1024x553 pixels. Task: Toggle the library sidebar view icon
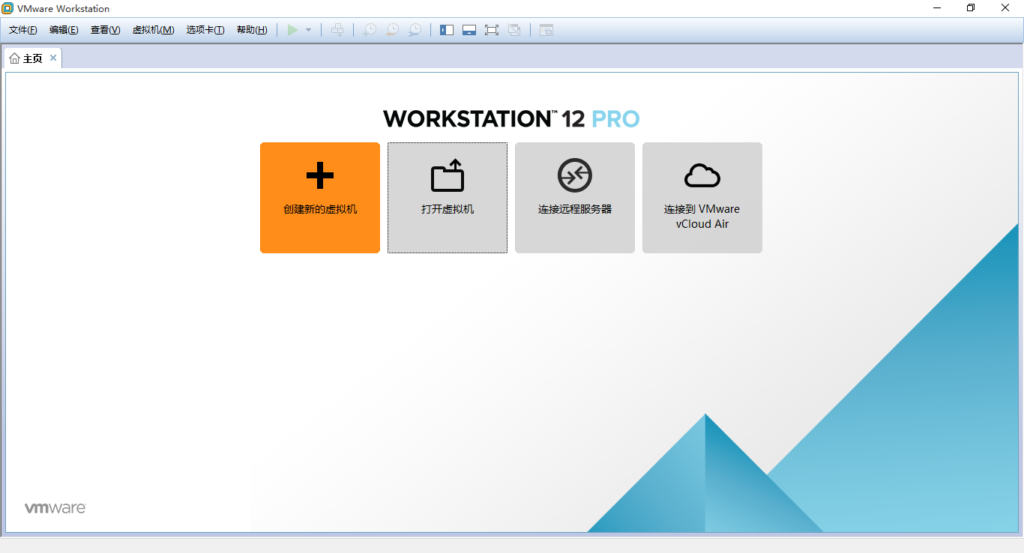click(x=446, y=30)
